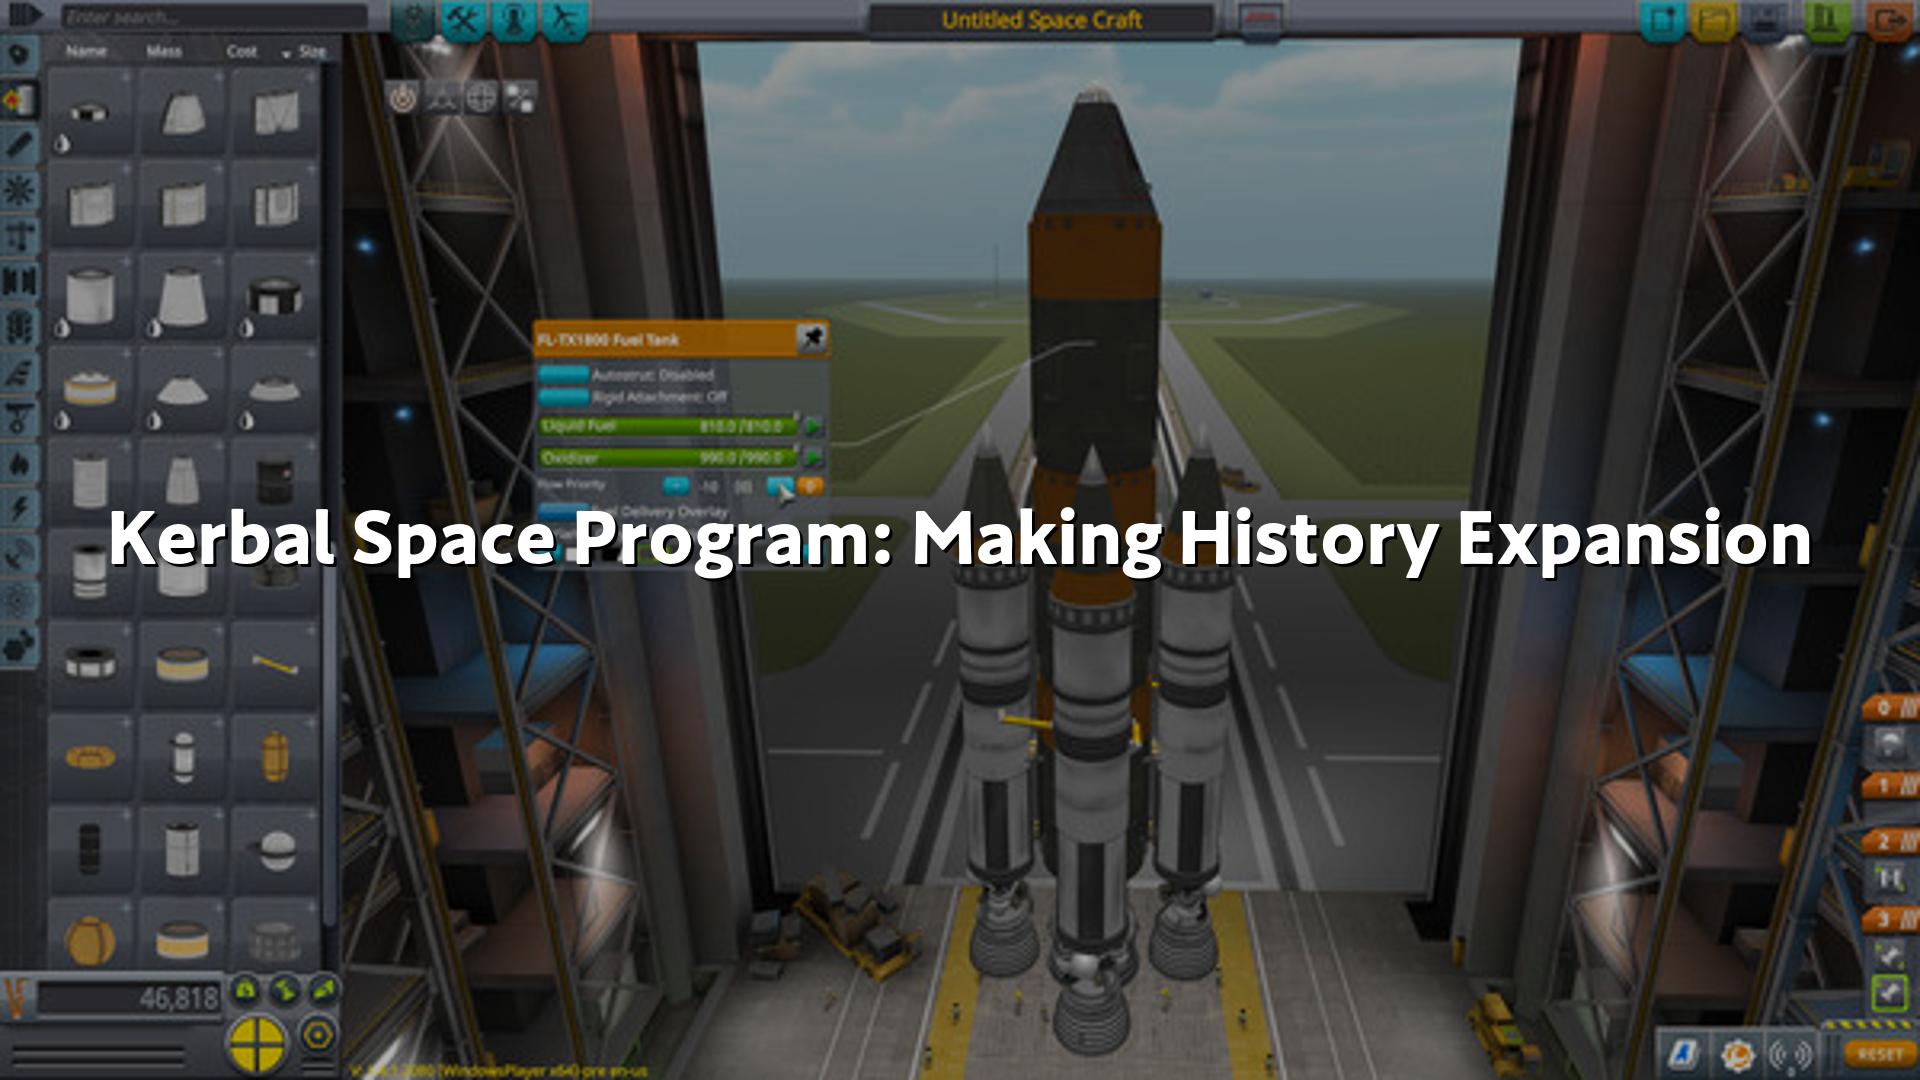Toggle the angle snap hexagon button
The image size is (1920, 1080).
click(318, 1034)
